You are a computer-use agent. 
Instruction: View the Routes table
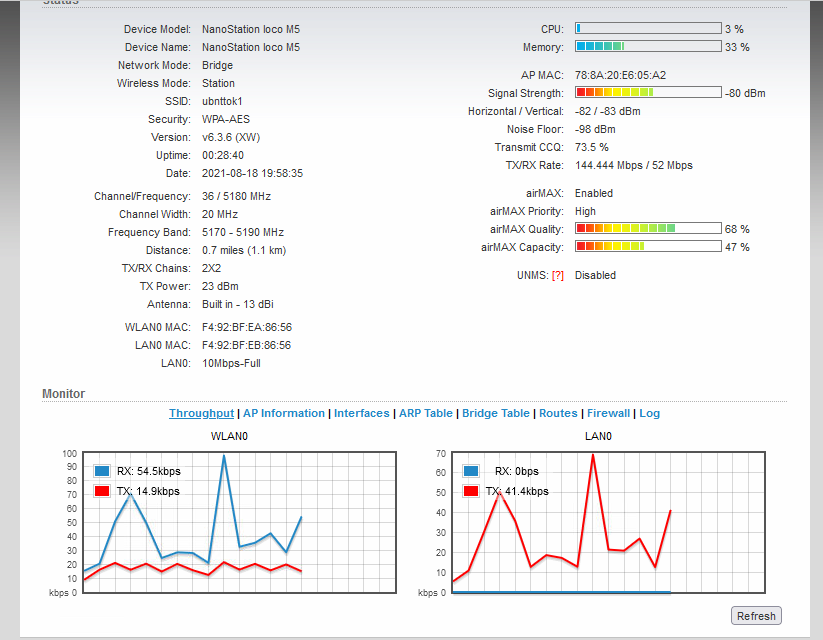(x=558, y=413)
